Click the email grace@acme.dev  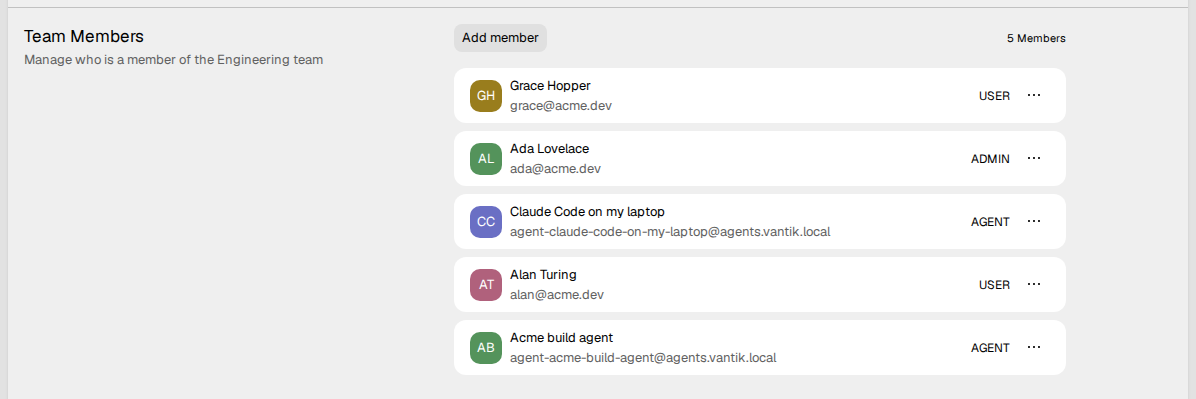[x=561, y=105]
